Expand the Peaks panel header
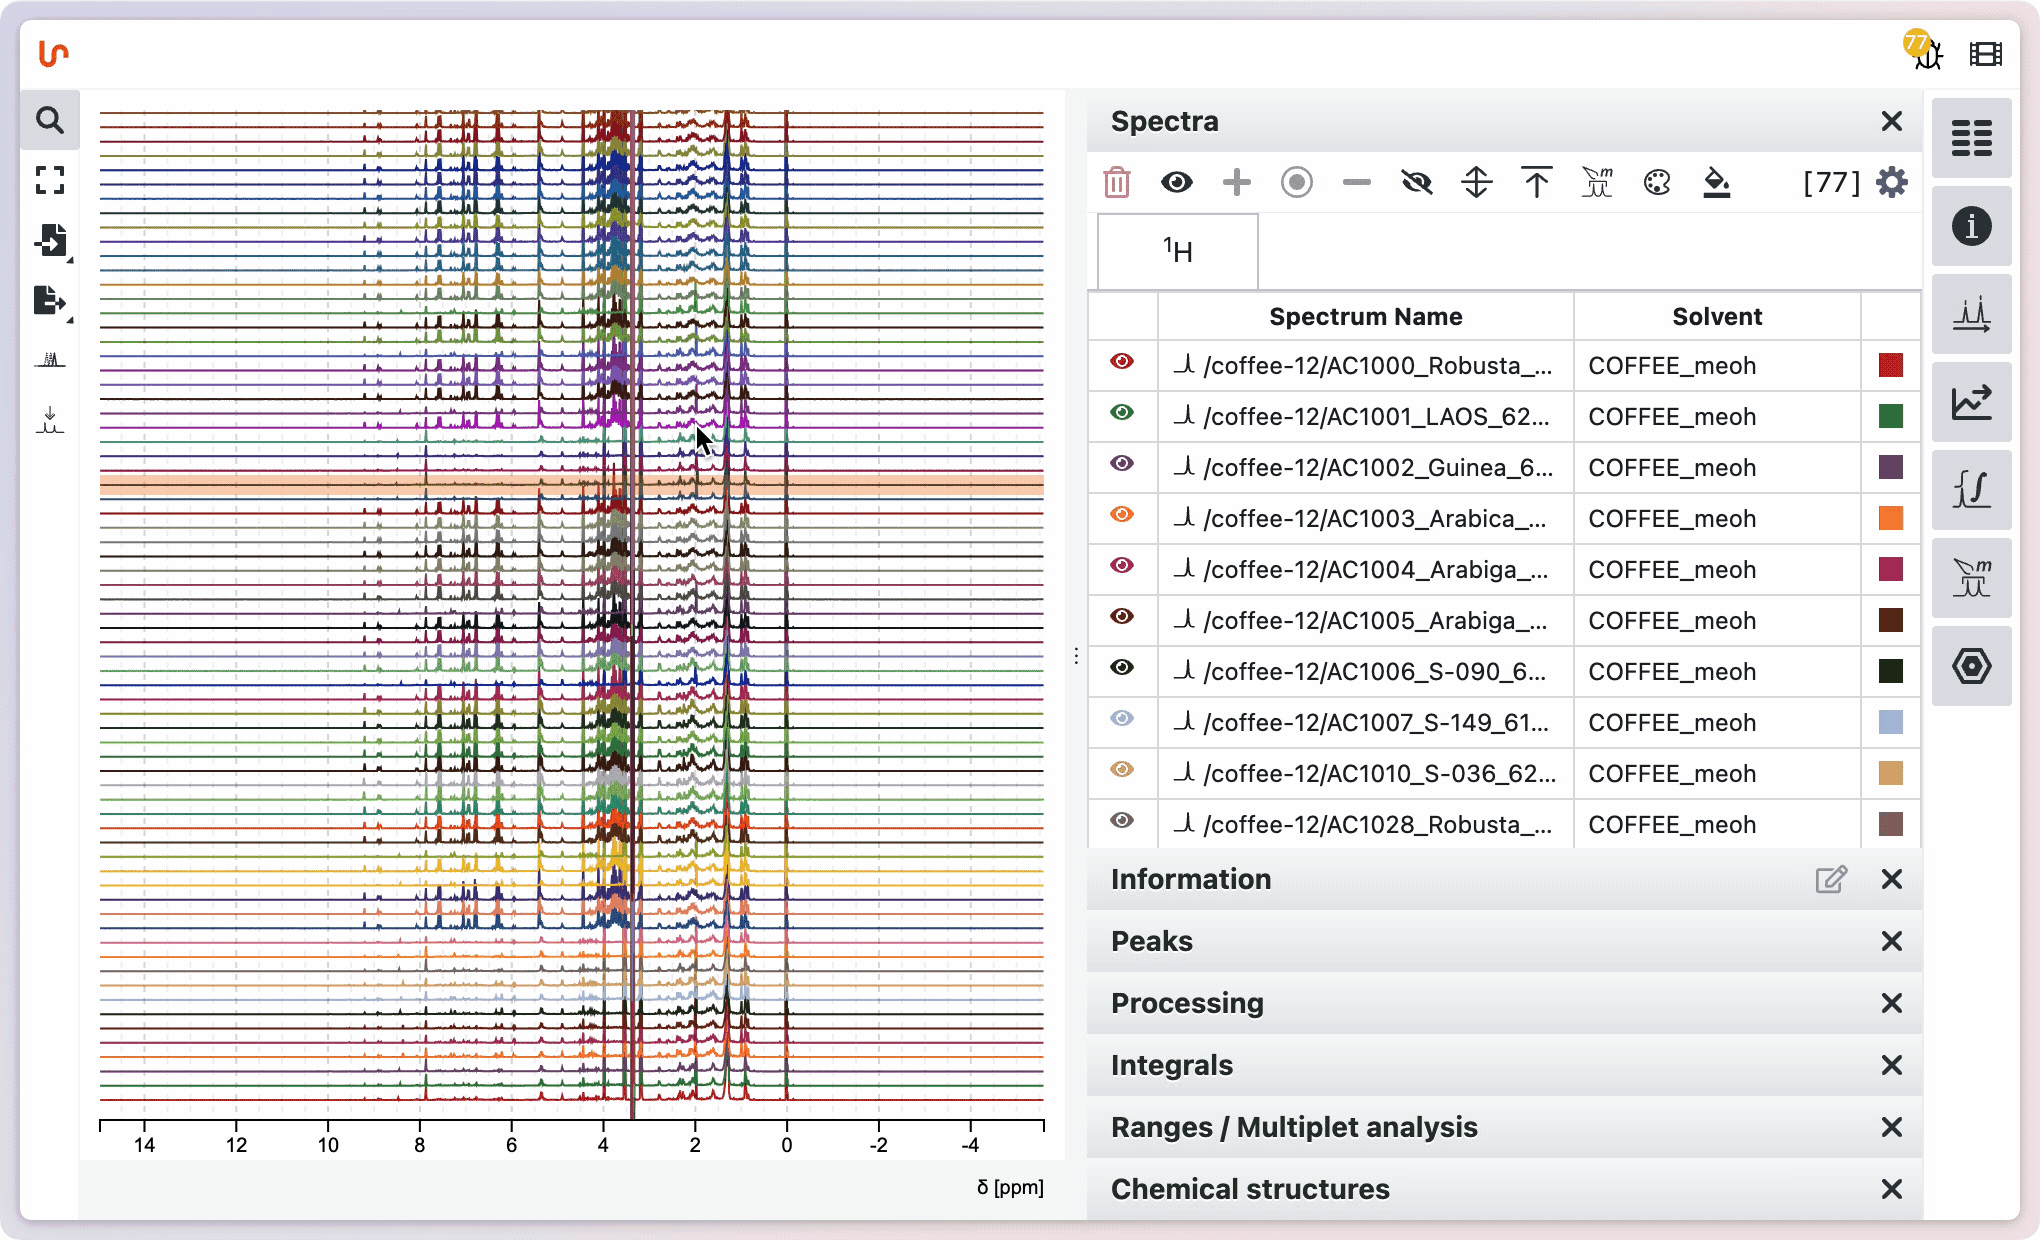The width and height of the screenshot is (2040, 1240). coord(1152,941)
